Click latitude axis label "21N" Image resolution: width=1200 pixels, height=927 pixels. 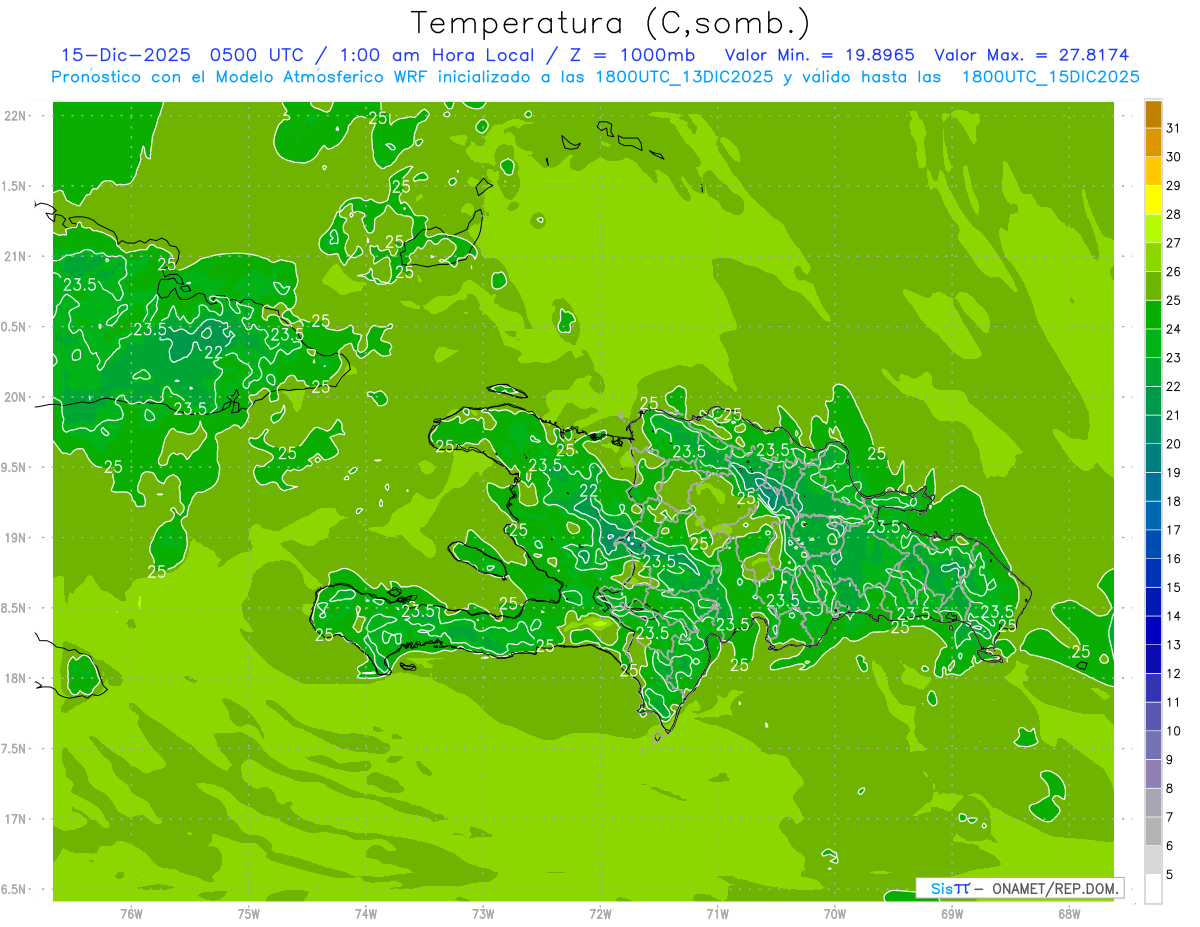[x=17, y=256]
